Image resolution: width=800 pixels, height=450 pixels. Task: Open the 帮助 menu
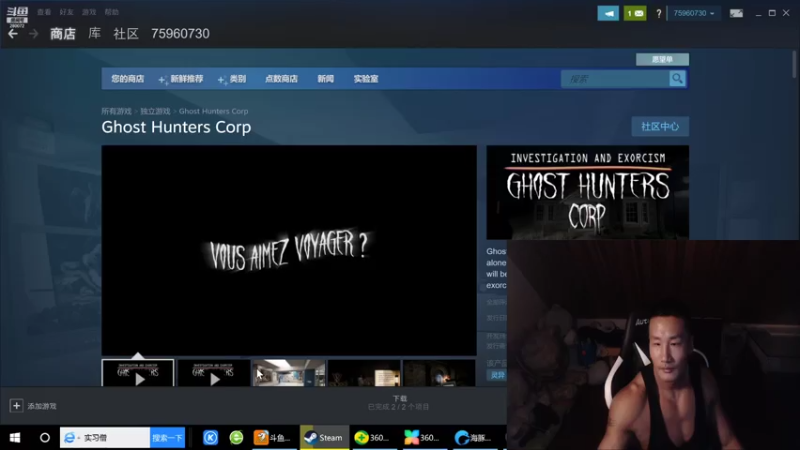click(x=111, y=12)
